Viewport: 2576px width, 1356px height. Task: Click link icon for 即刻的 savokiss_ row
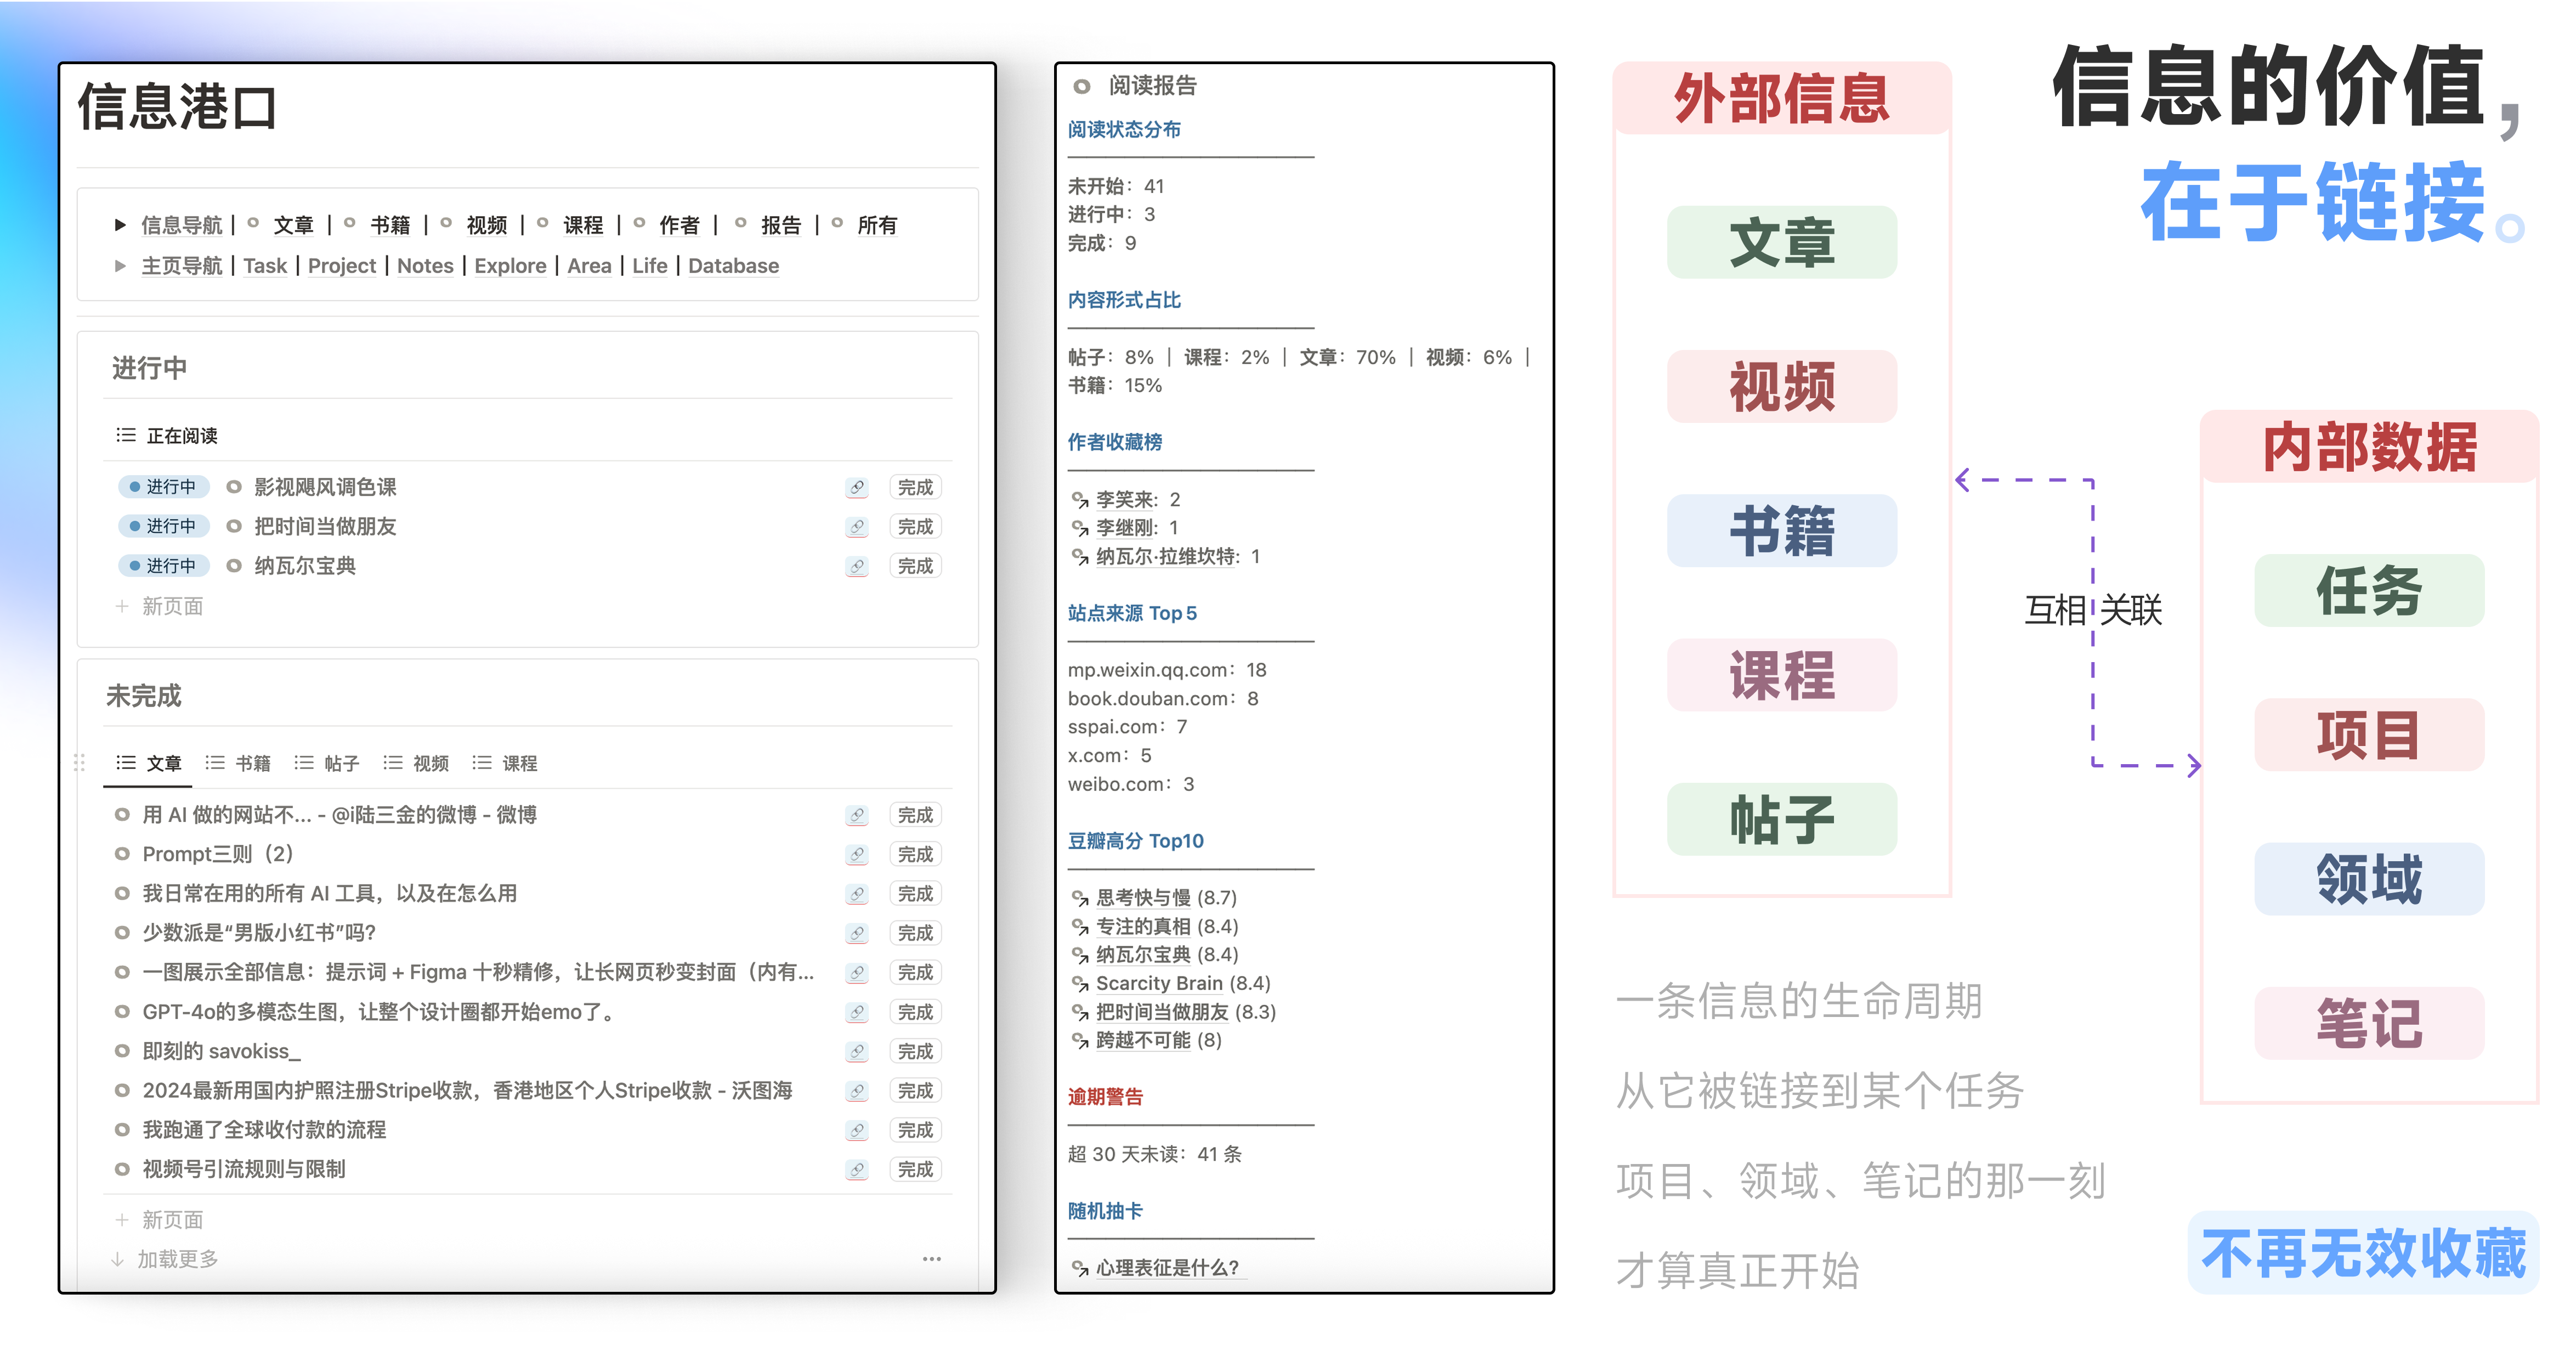pyautogui.click(x=857, y=1052)
